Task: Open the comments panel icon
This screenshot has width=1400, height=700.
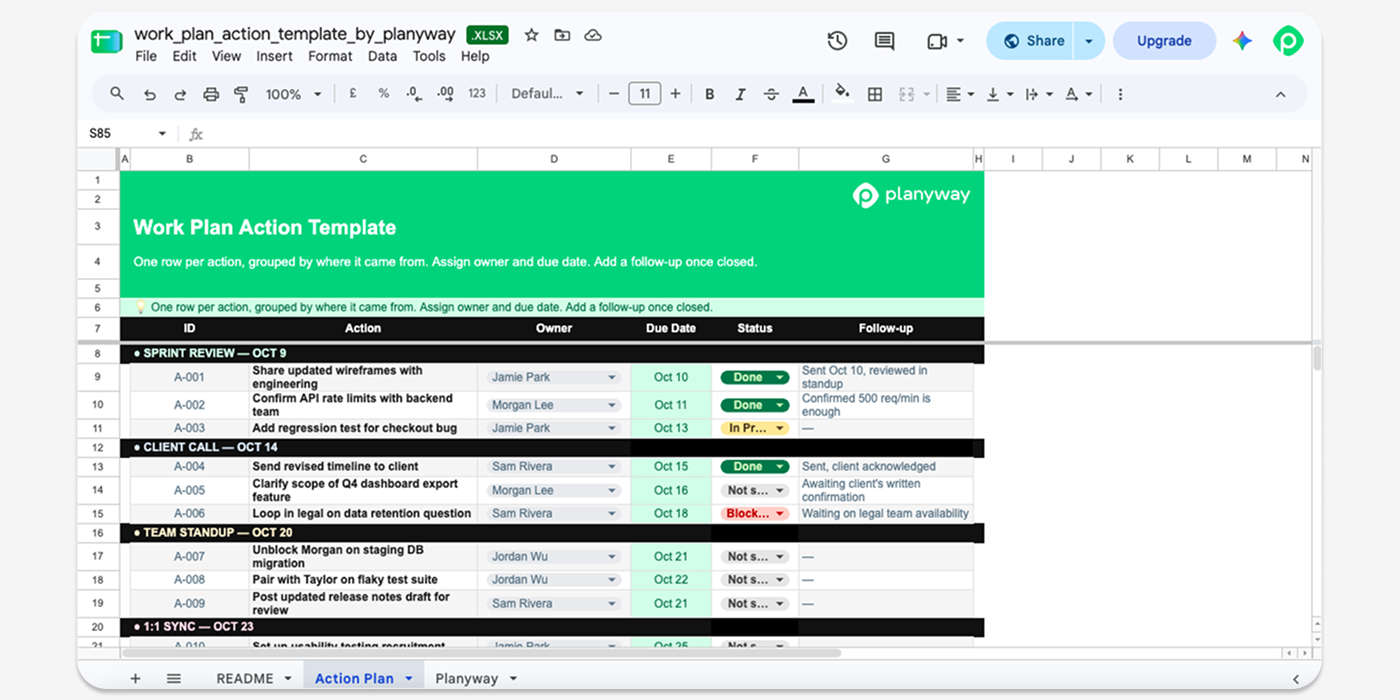Action: point(884,41)
